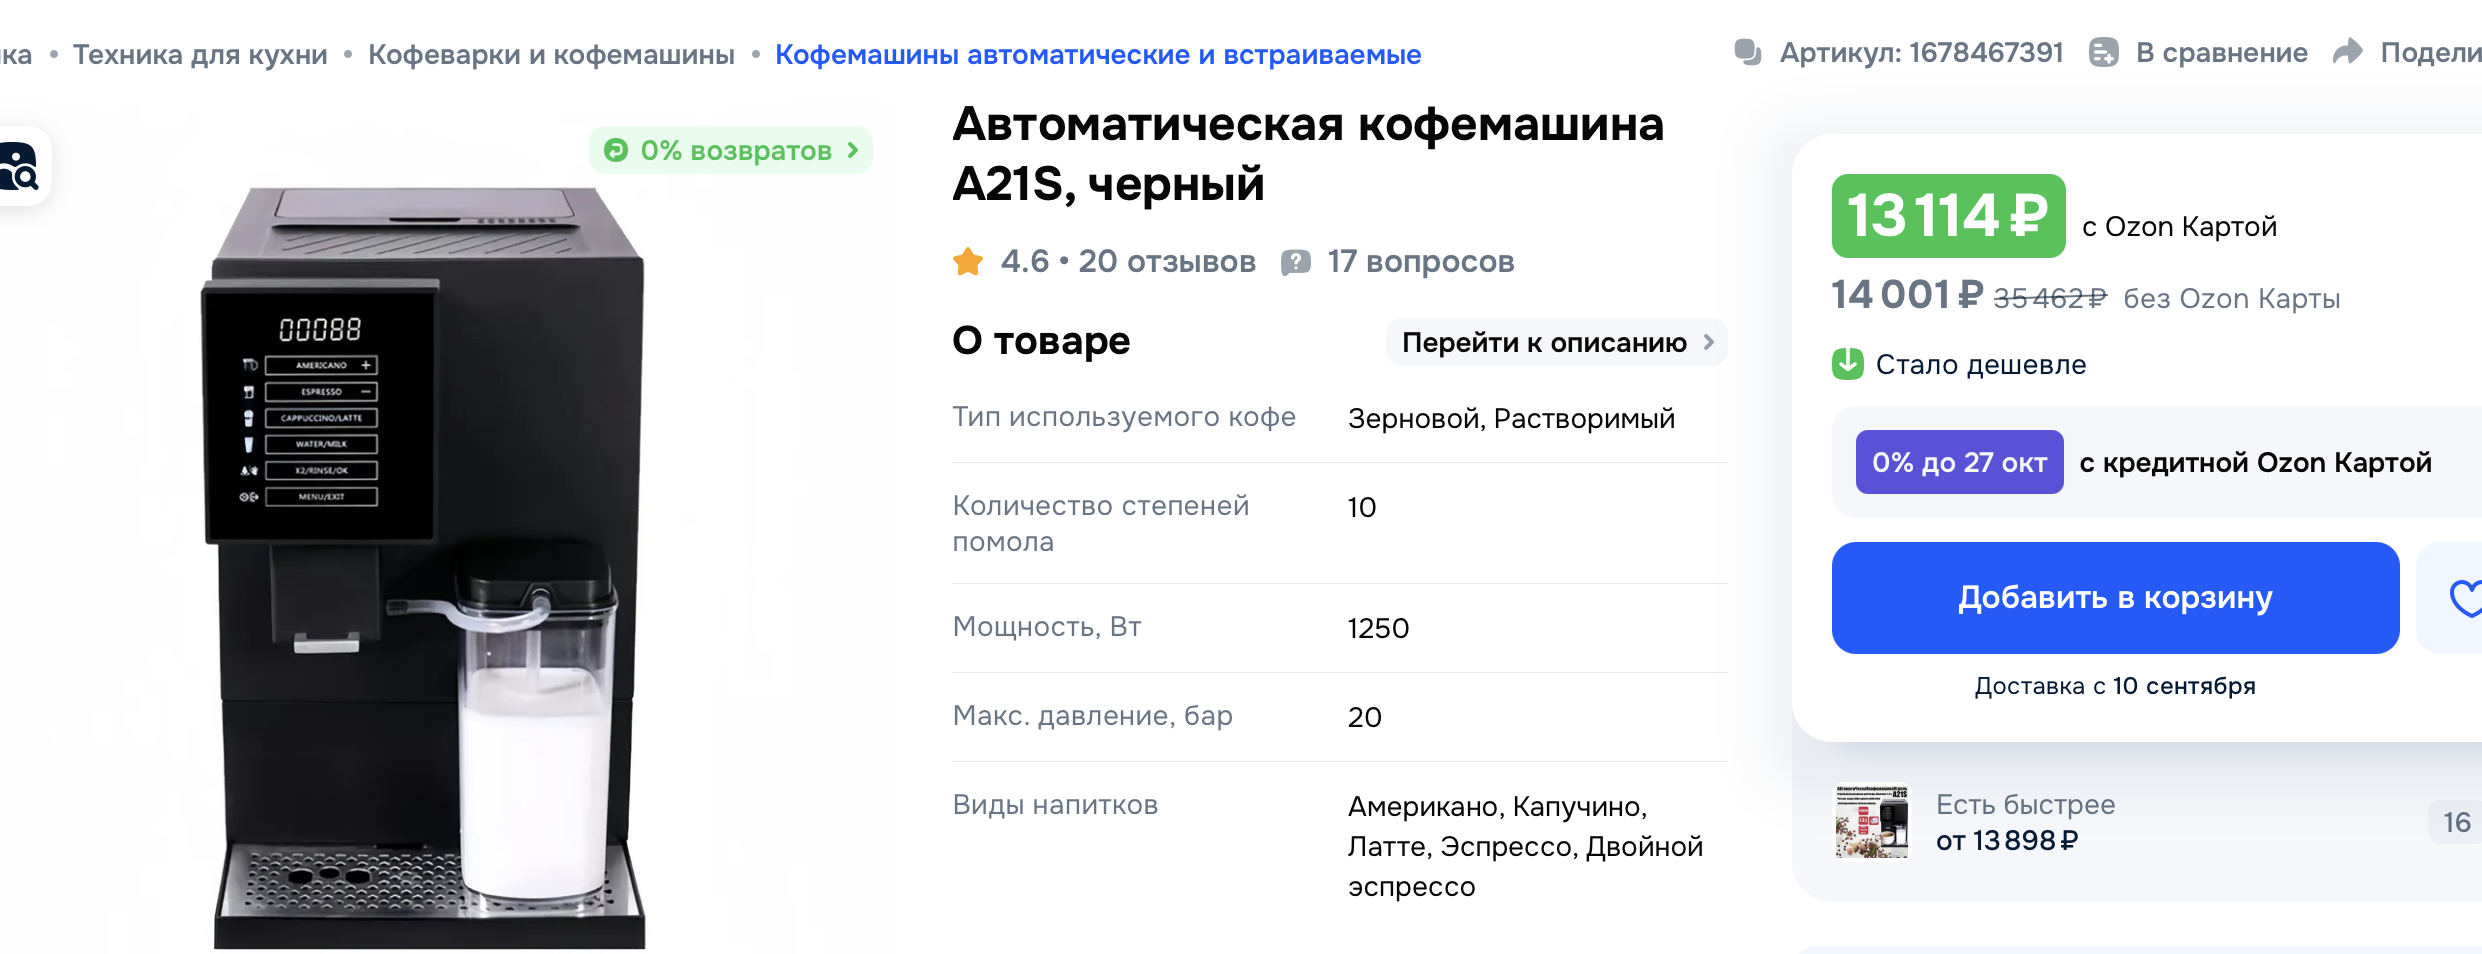Open the Есть быстрее offer thumbnail
This screenshot has height=954, width=2482.
1872,821
